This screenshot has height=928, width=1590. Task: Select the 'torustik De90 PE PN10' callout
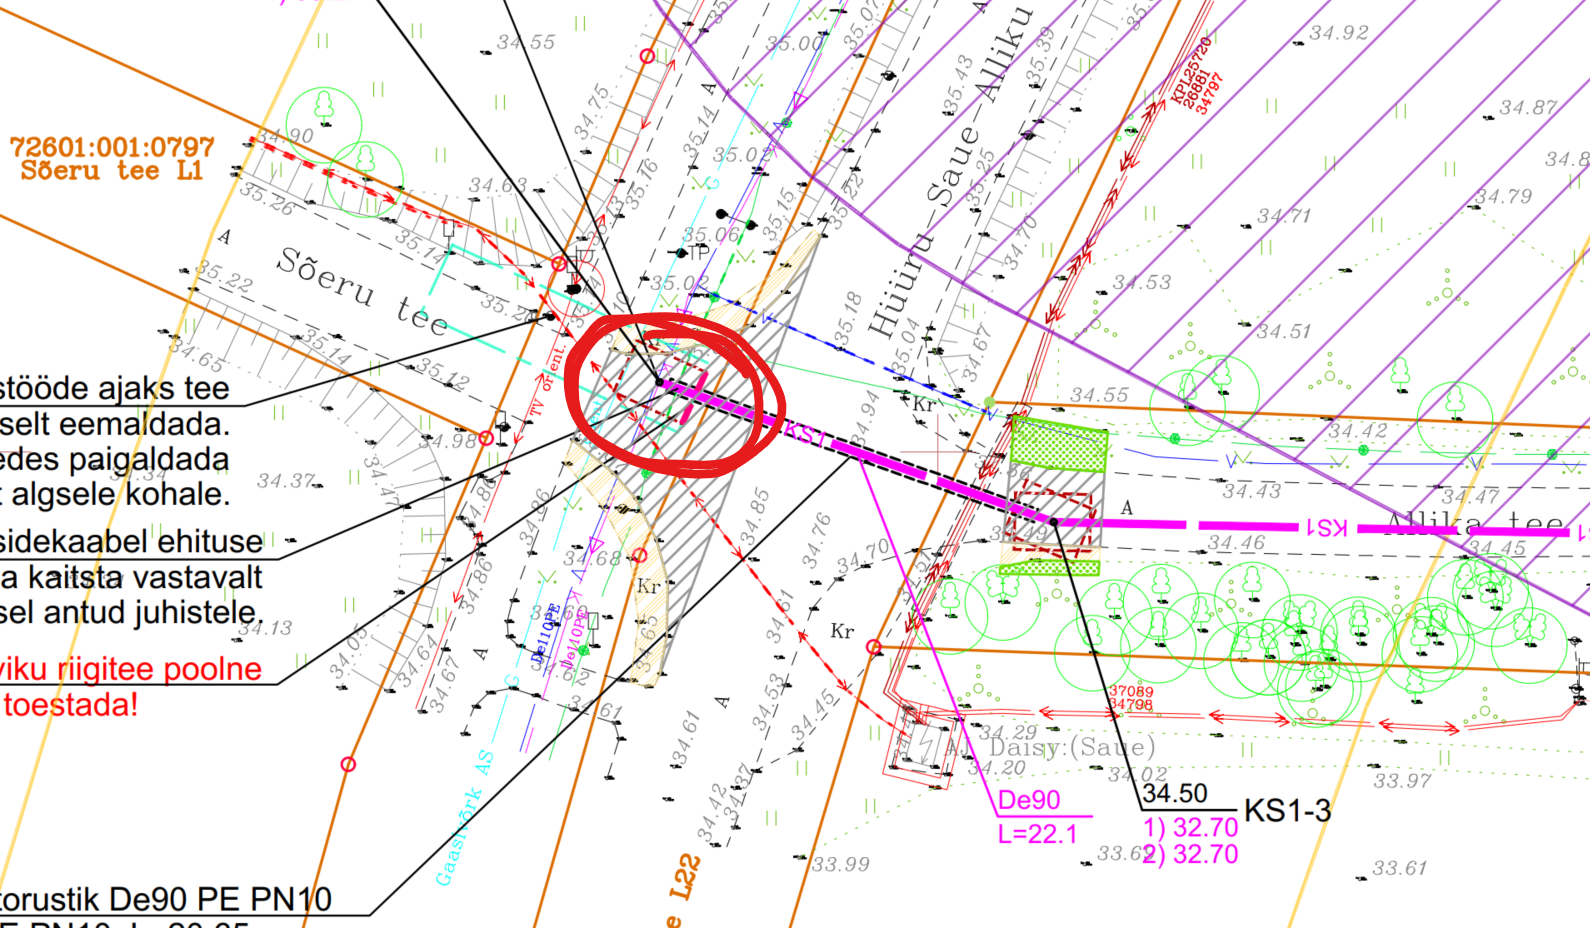pos(165,899)
